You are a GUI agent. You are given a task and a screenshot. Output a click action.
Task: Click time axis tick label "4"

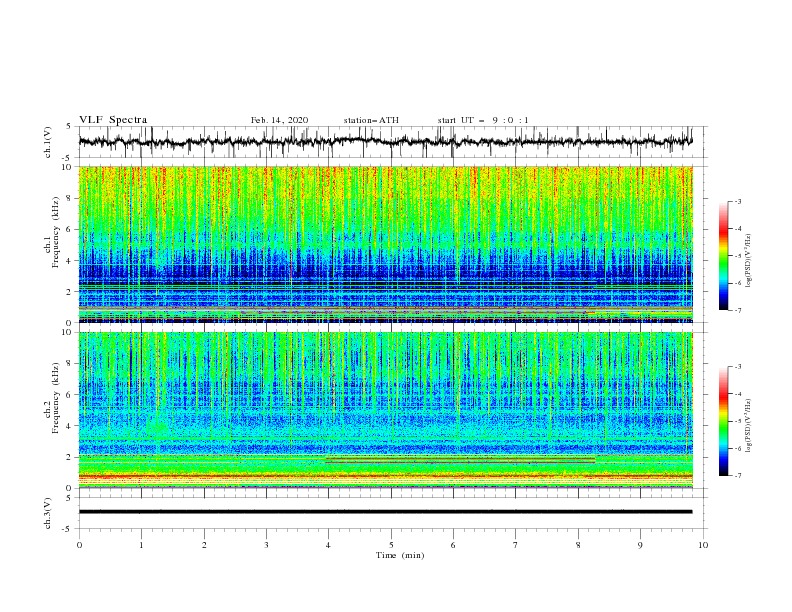pos(328,545)
